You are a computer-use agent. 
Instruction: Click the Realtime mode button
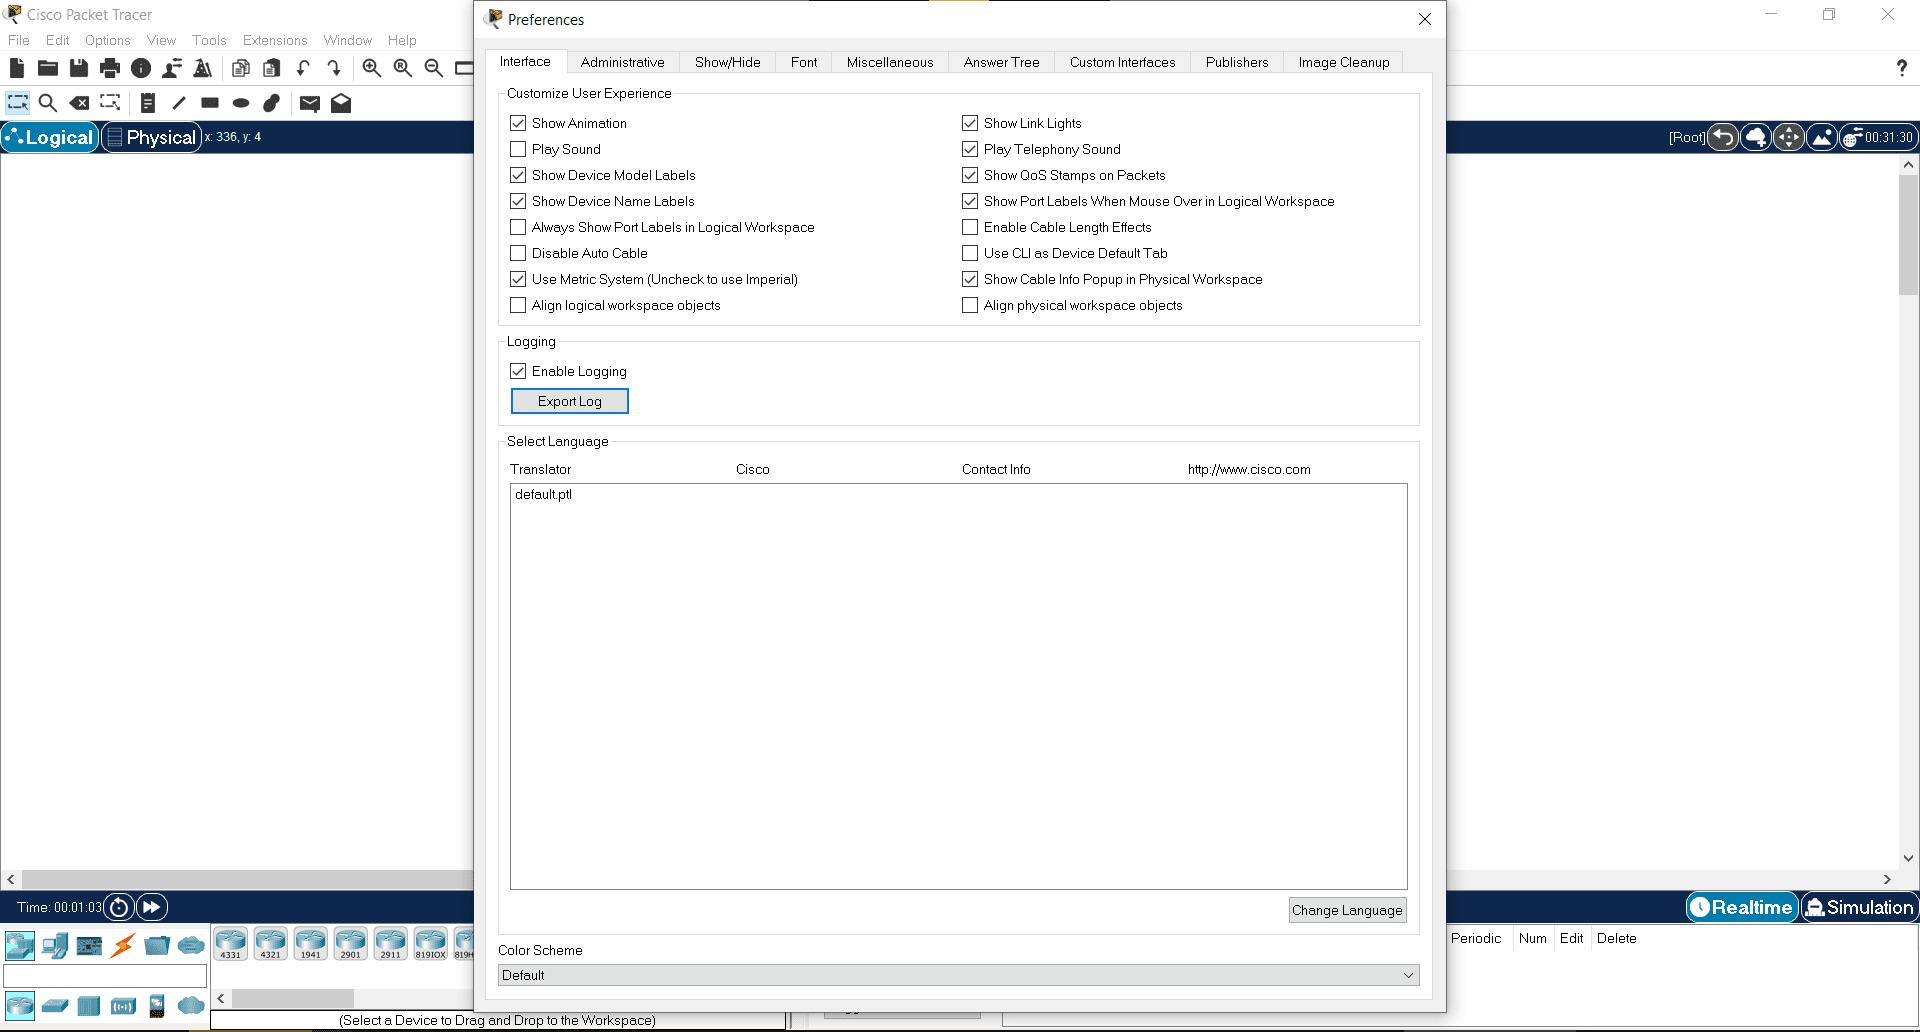pos(1742,907)
